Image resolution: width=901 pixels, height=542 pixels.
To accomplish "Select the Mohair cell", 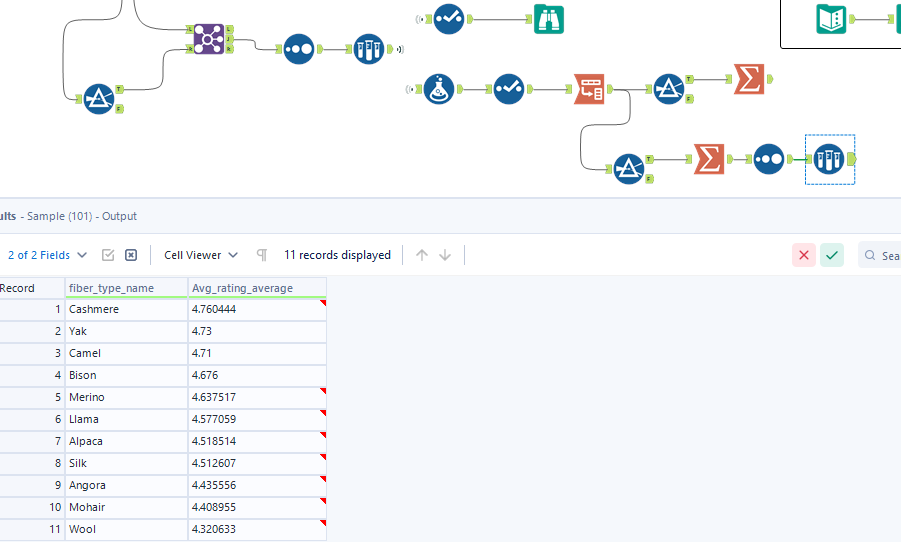I will click(x=126, y=508).
